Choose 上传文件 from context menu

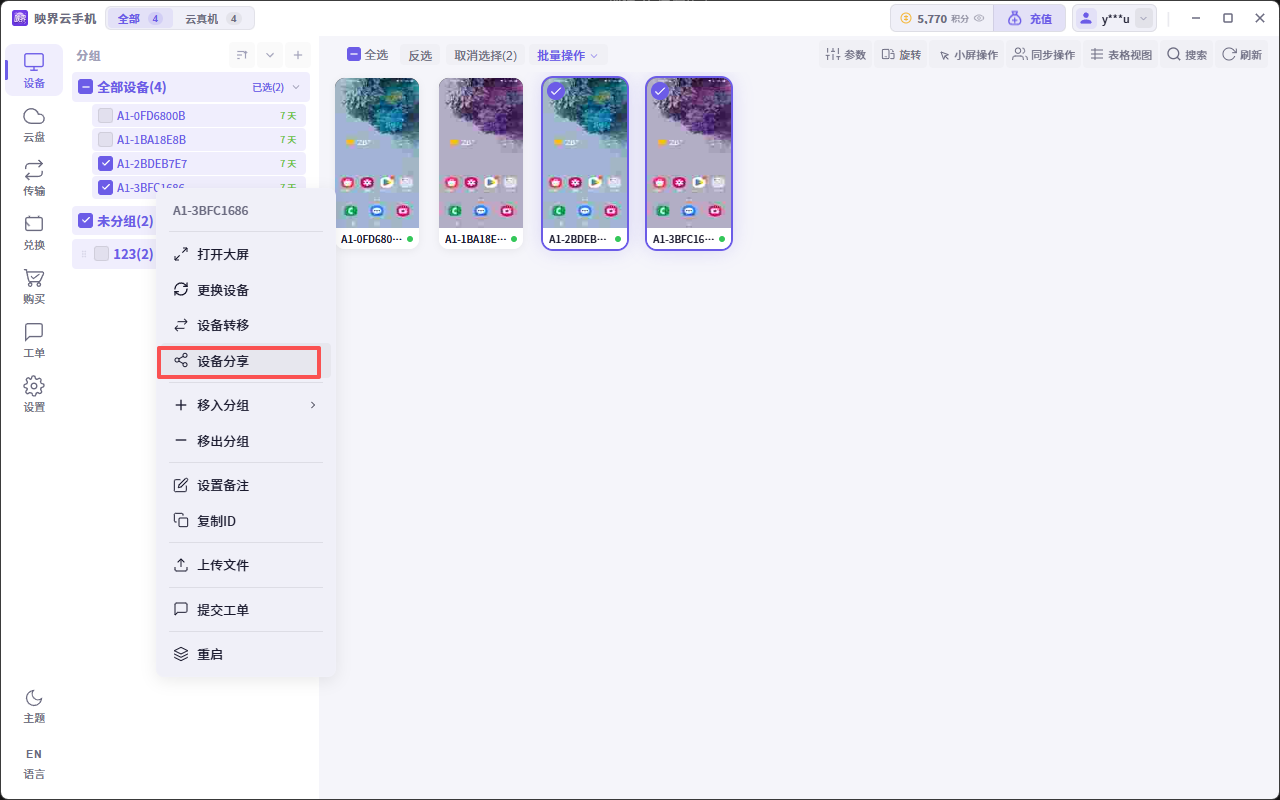coord(248,565)
